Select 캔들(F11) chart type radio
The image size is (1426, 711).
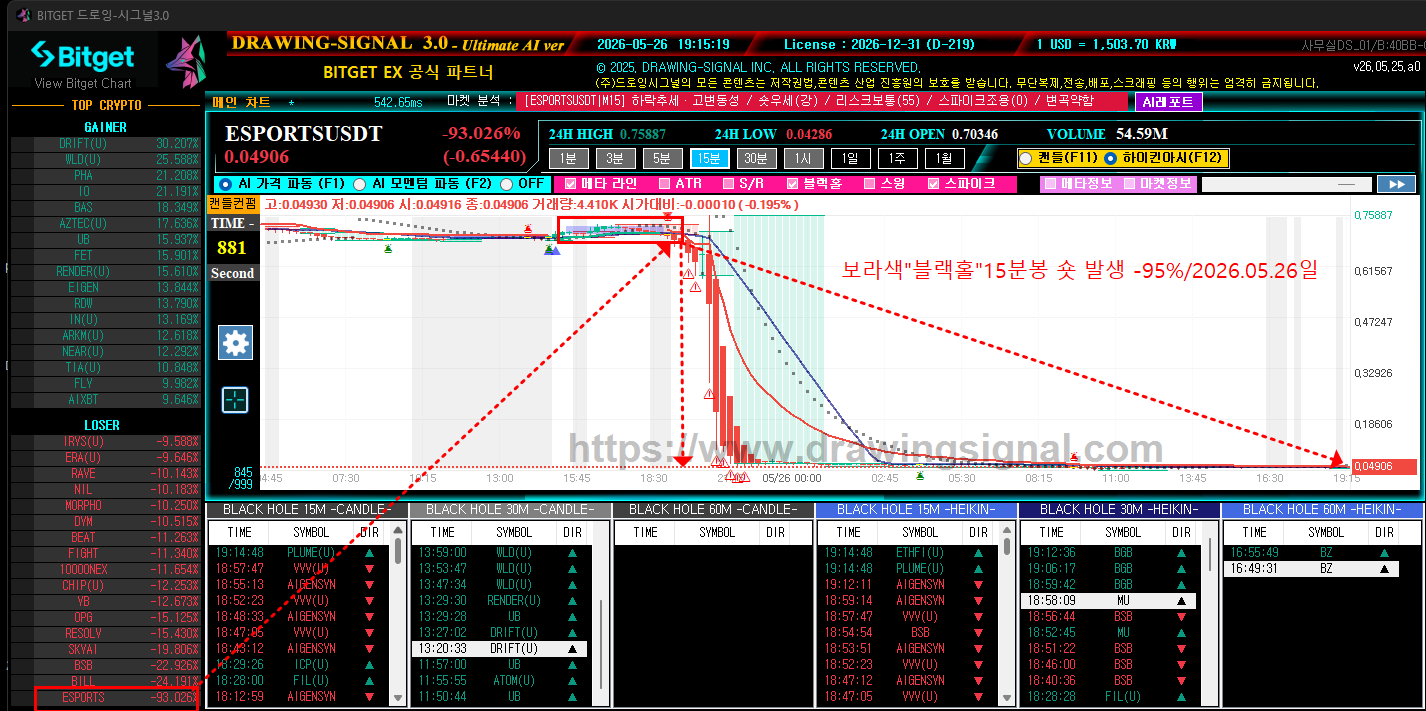tap(1026, 158)
